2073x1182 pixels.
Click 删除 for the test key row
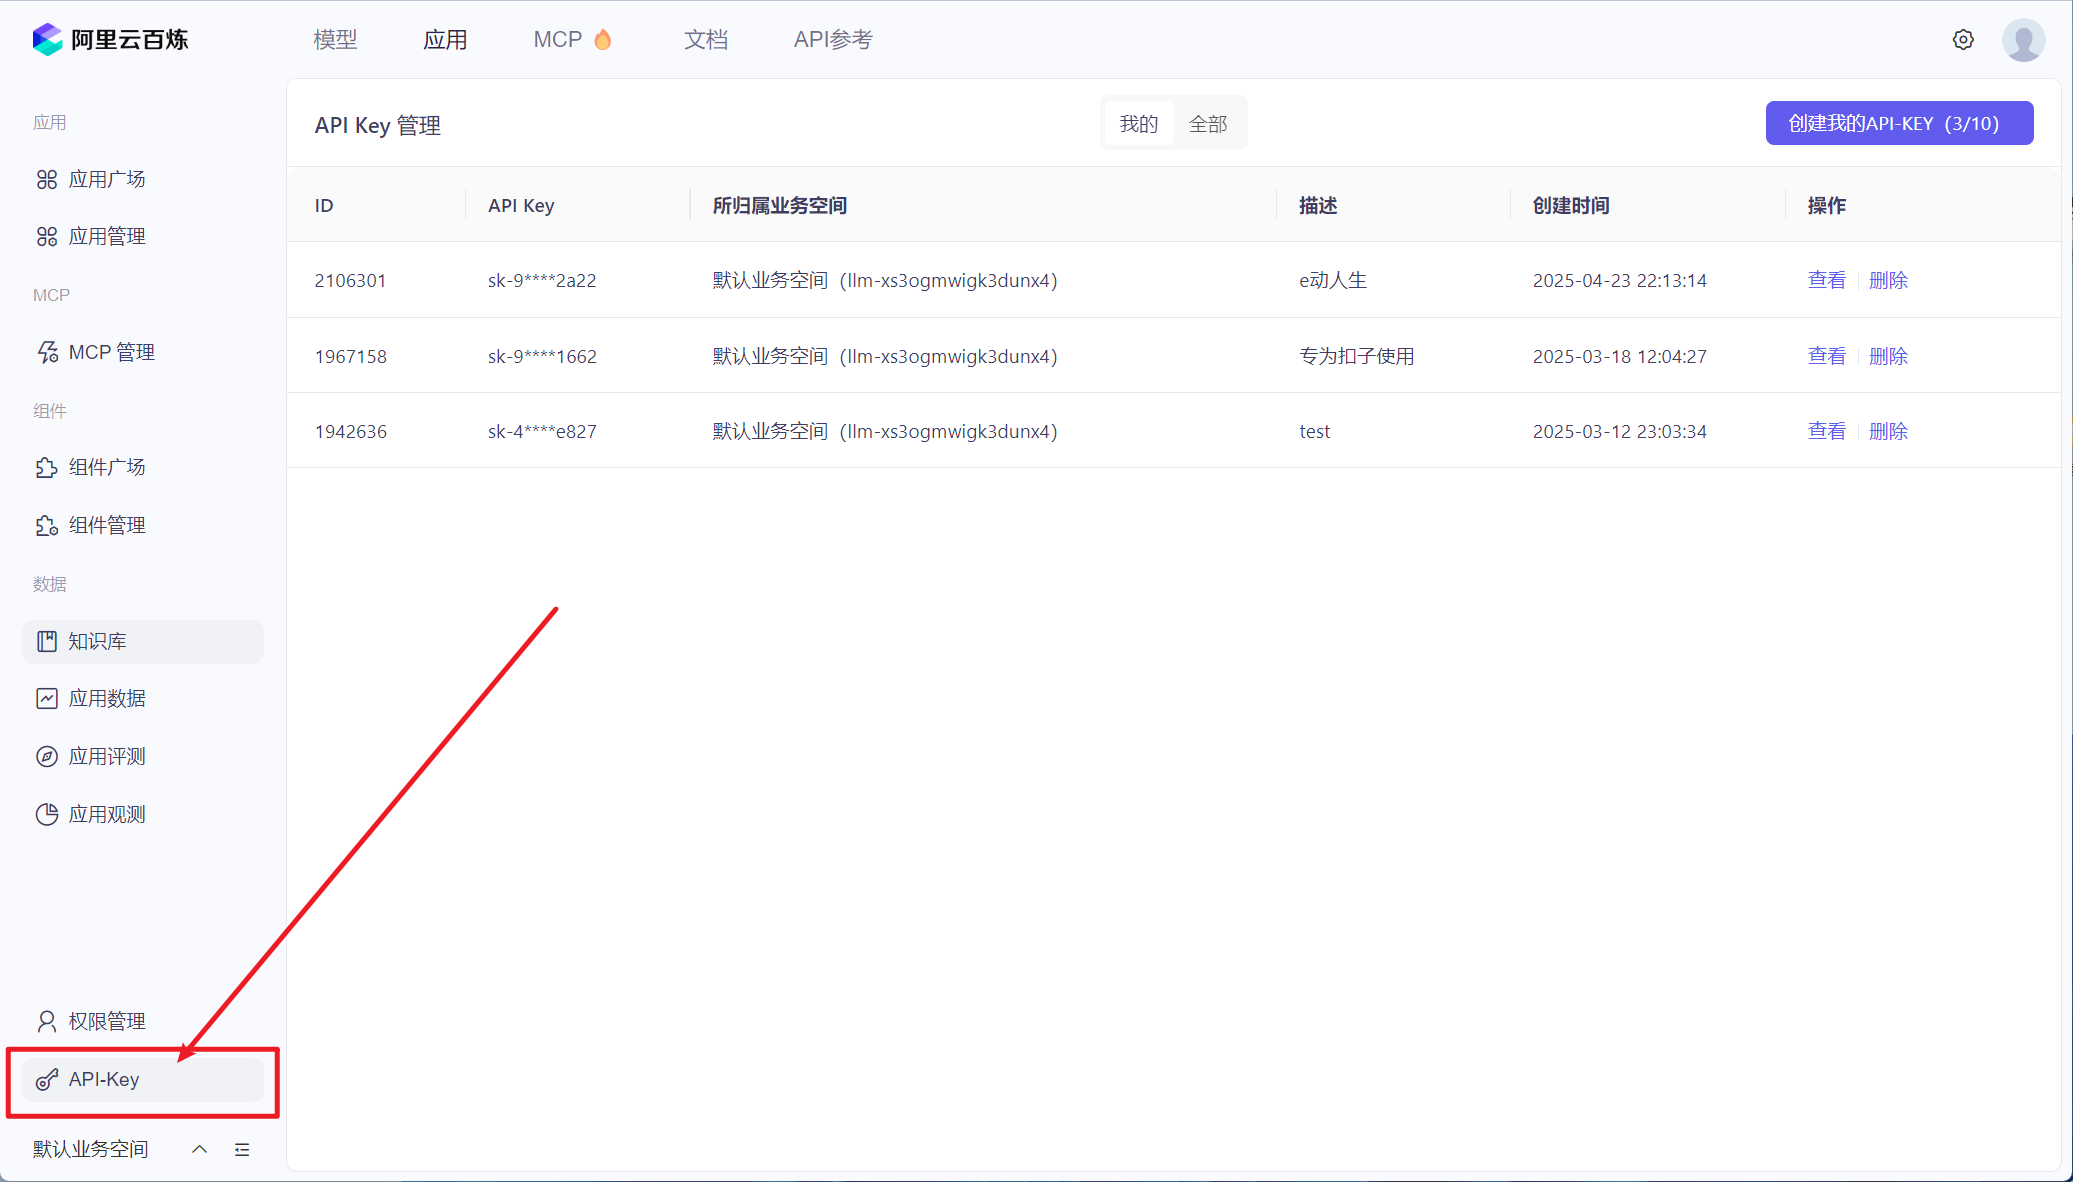click(x=1888, y=431)
